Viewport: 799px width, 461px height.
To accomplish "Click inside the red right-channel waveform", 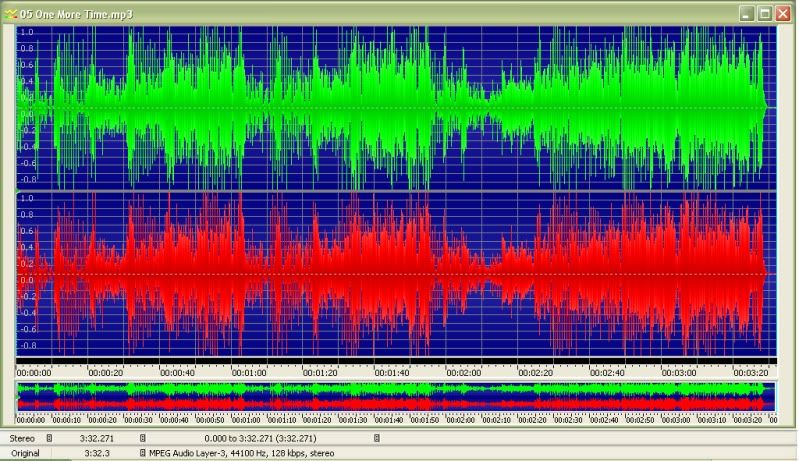I will 396,275.
